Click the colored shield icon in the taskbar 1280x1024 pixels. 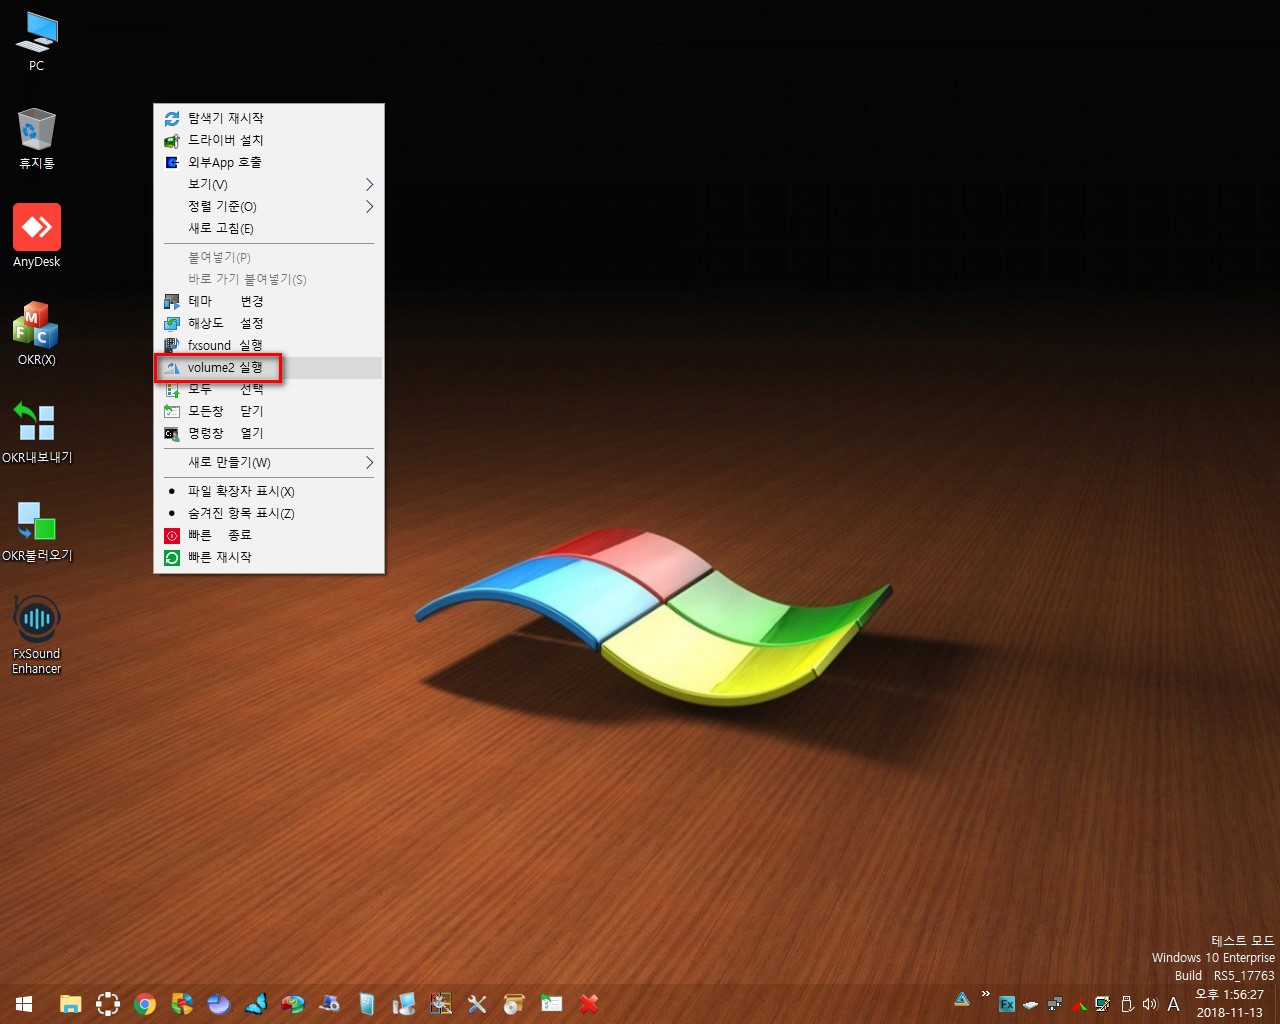182,1004
